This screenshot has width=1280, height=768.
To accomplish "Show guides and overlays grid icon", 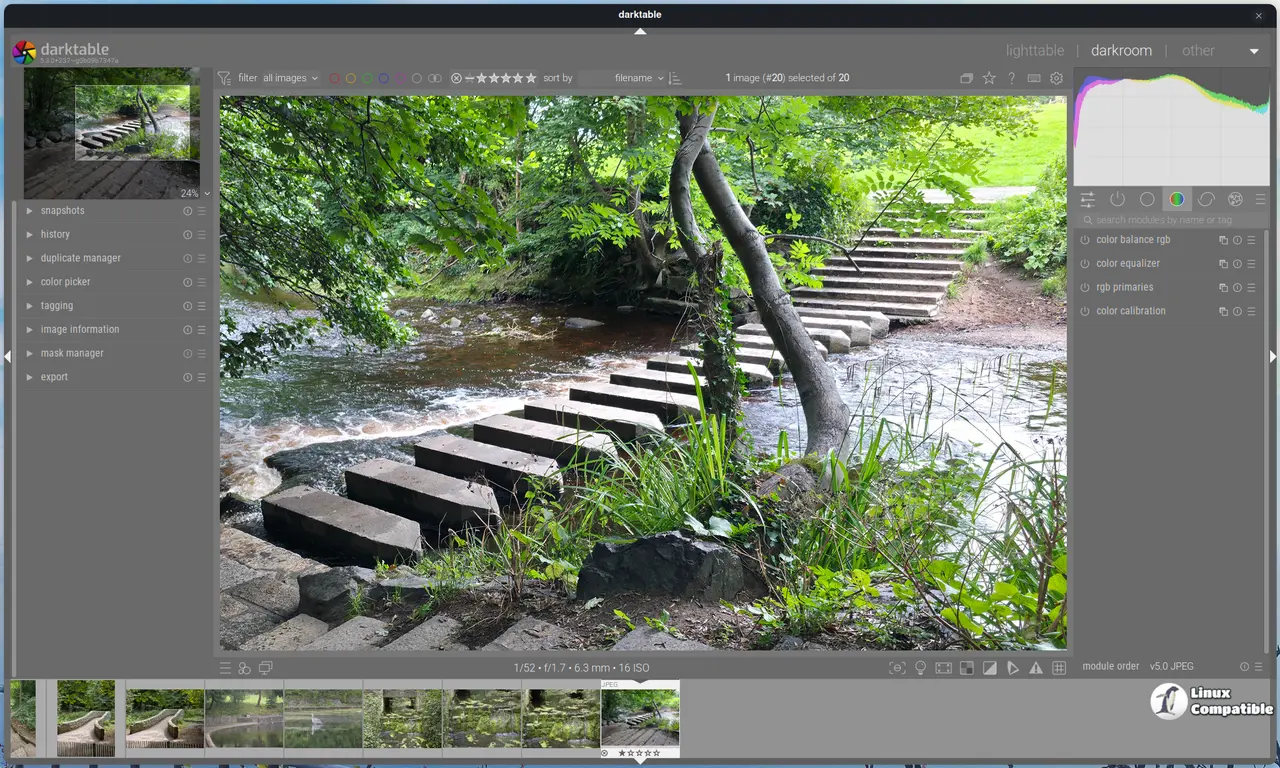I will 1059,668.
